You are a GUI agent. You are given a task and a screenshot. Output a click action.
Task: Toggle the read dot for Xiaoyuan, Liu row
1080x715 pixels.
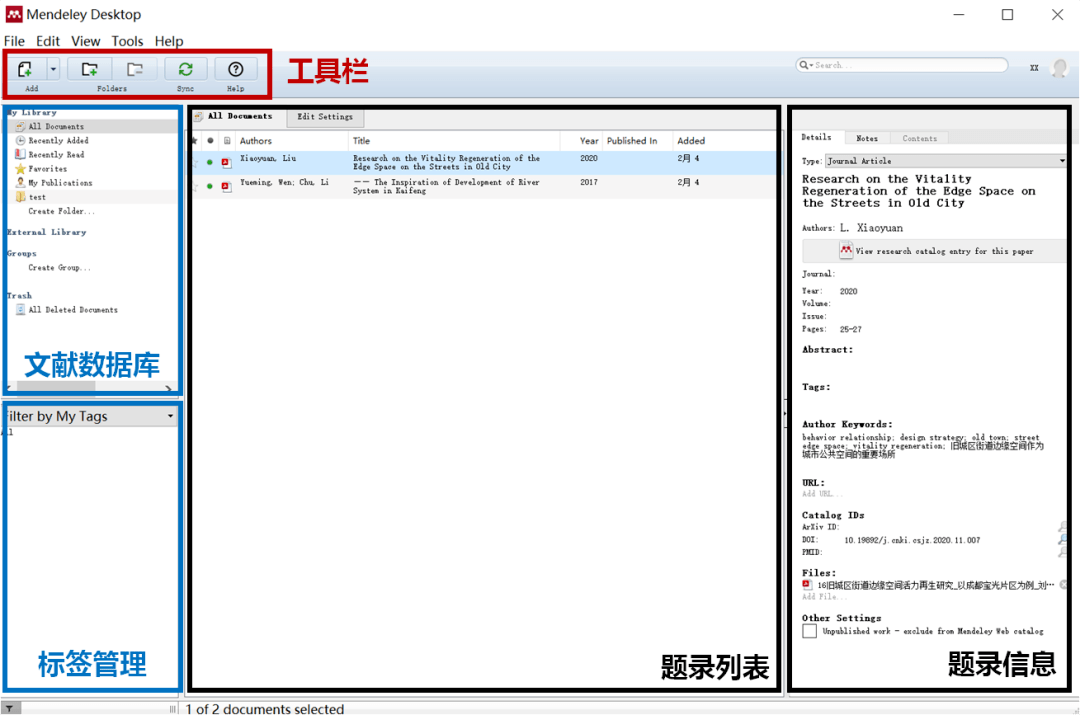pos(210,163)
